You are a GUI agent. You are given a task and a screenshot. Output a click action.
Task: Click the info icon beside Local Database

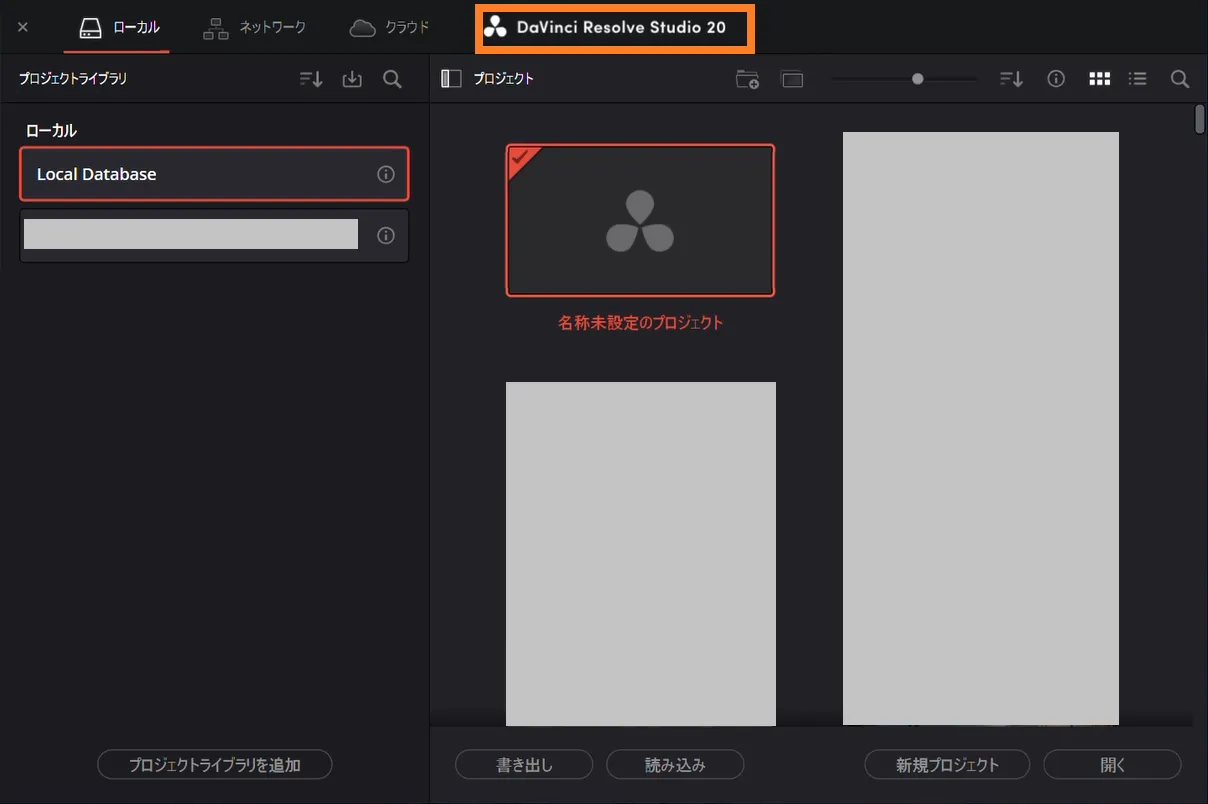pos(386,173)
